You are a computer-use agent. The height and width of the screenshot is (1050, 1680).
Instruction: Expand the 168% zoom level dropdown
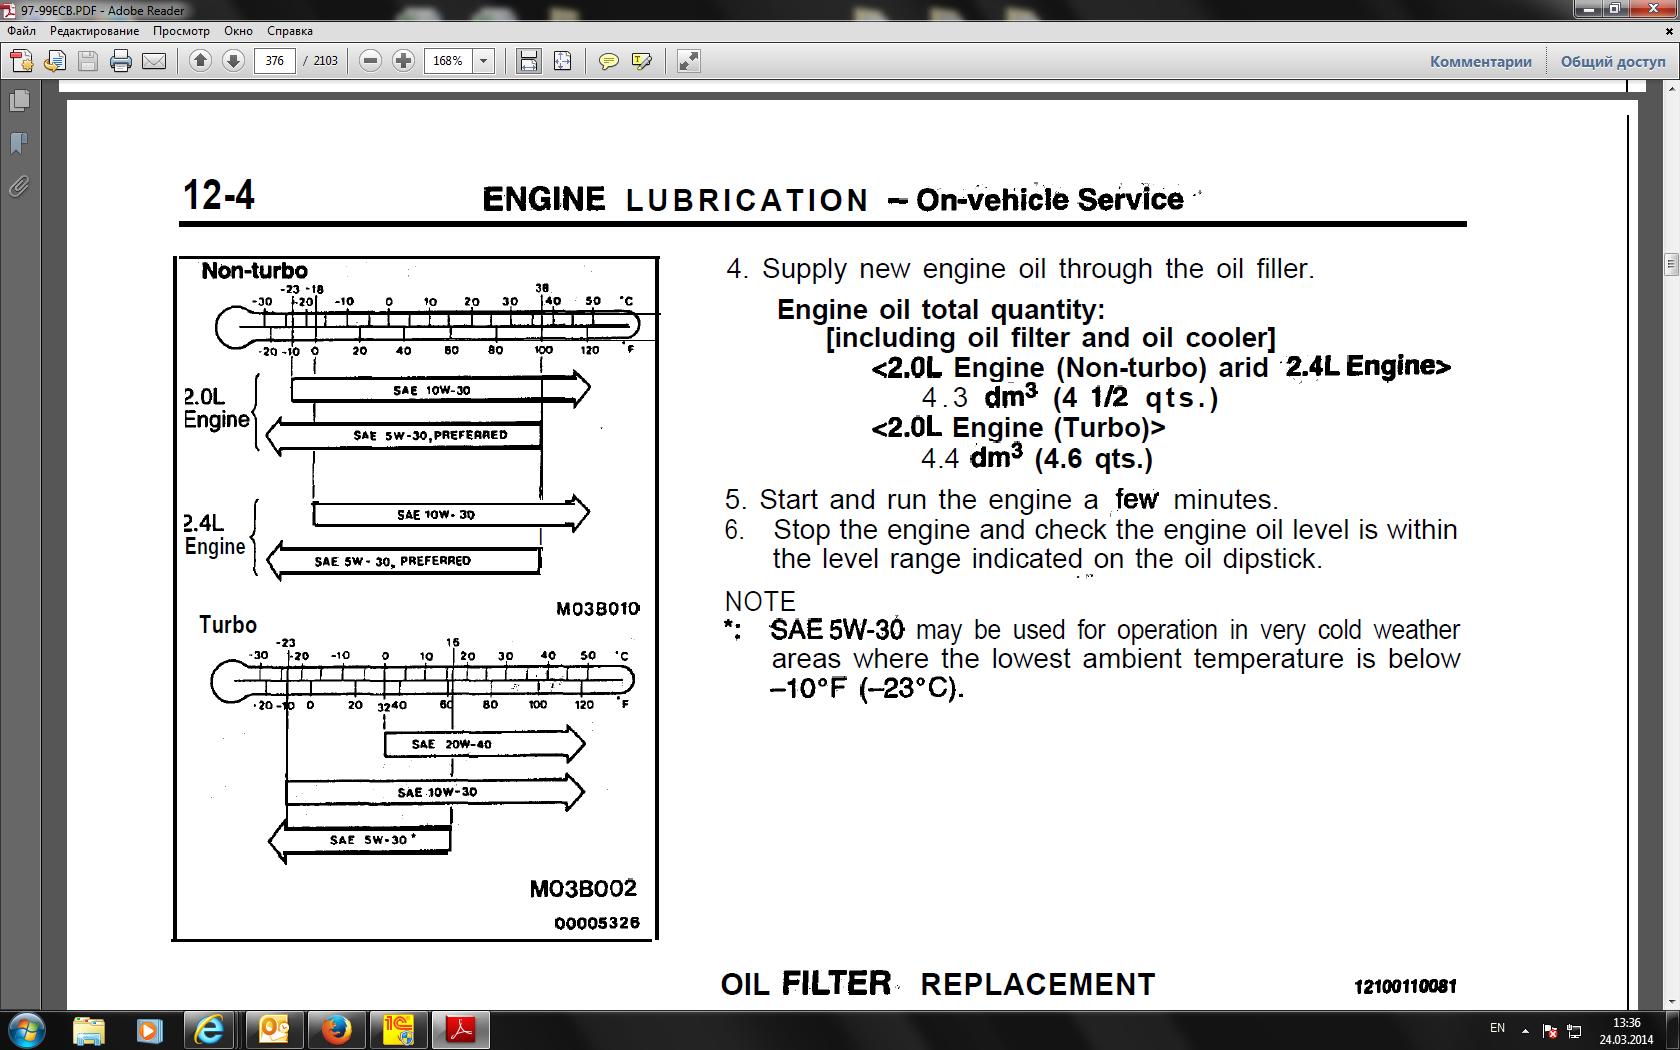(483, 61)
